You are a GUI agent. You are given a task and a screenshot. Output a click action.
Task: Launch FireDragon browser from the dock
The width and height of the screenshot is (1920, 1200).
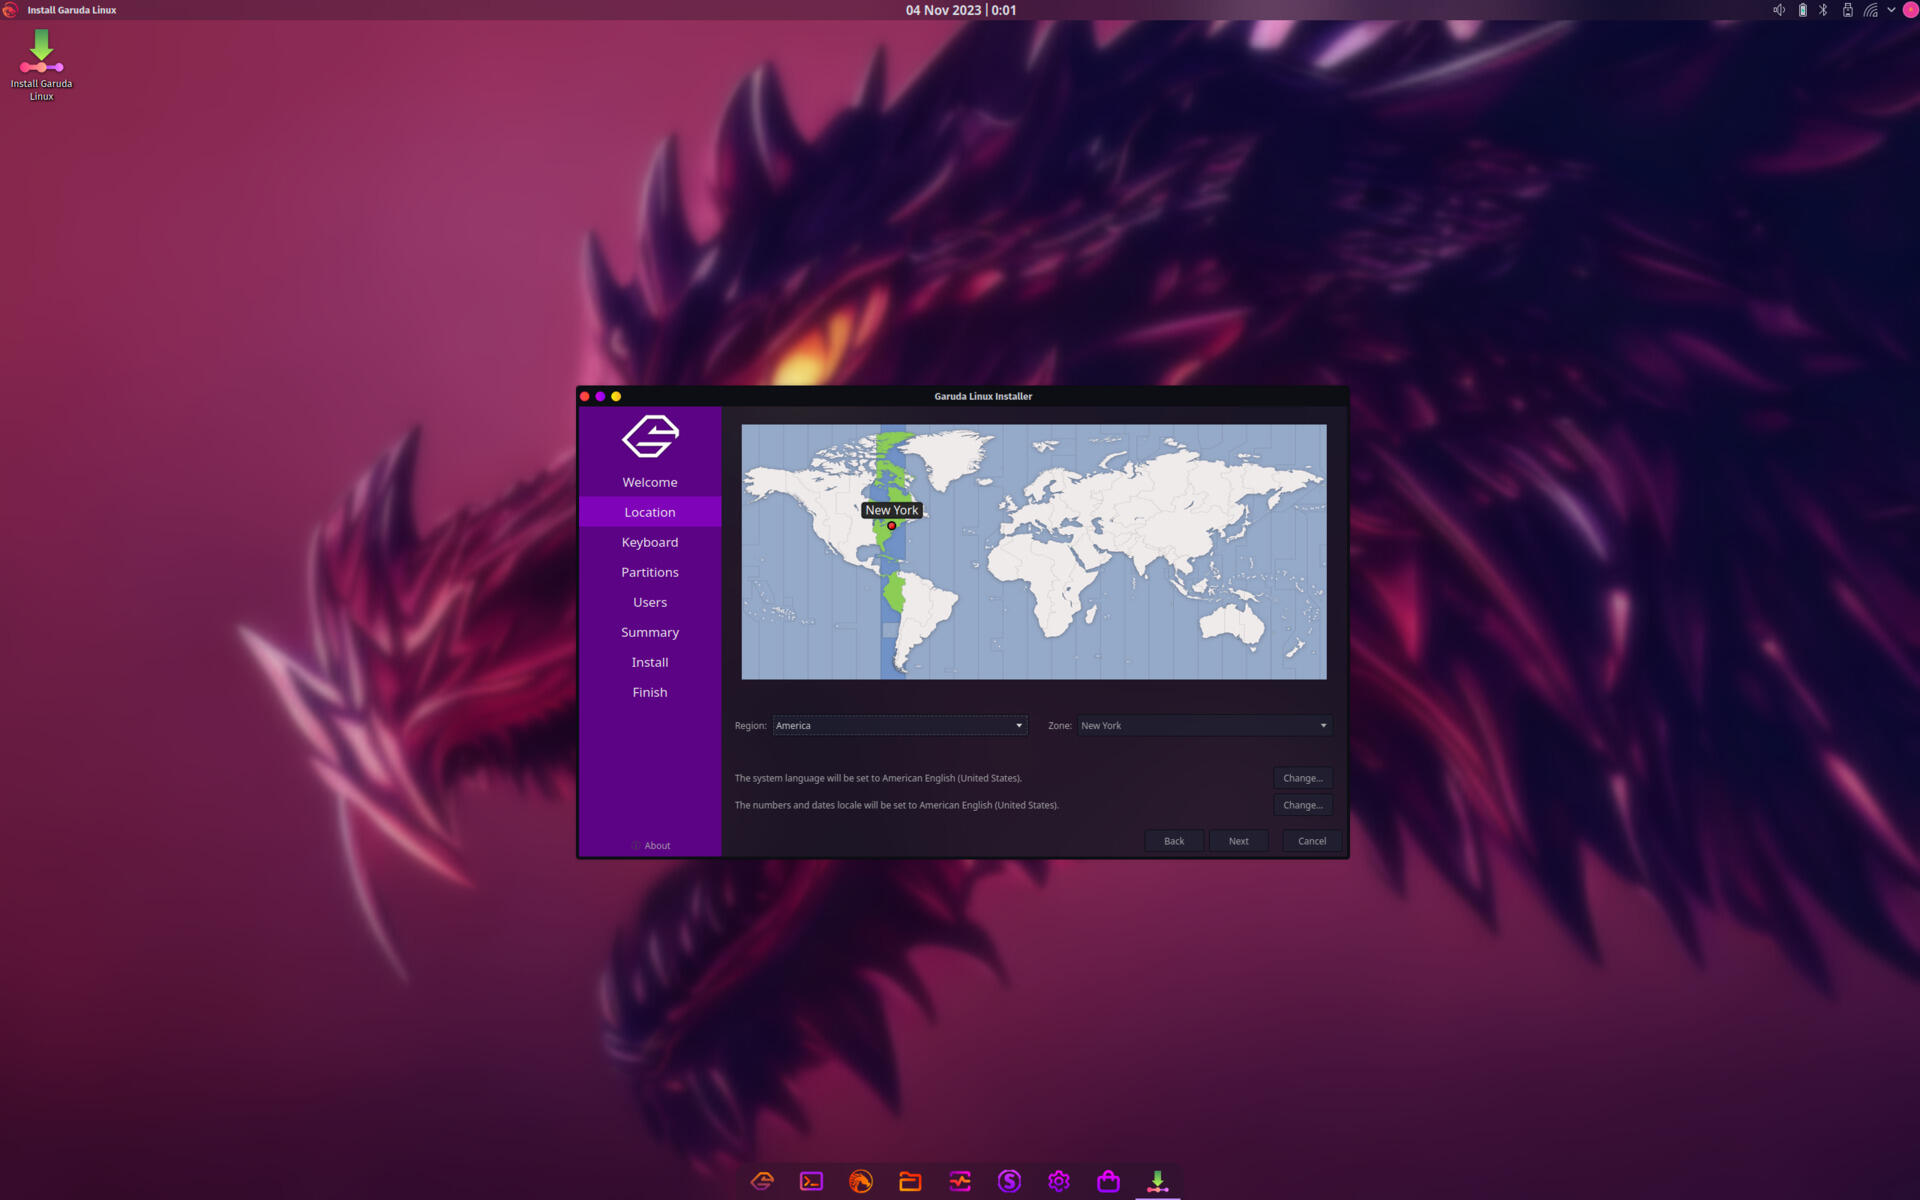(x=860, y=1181)
